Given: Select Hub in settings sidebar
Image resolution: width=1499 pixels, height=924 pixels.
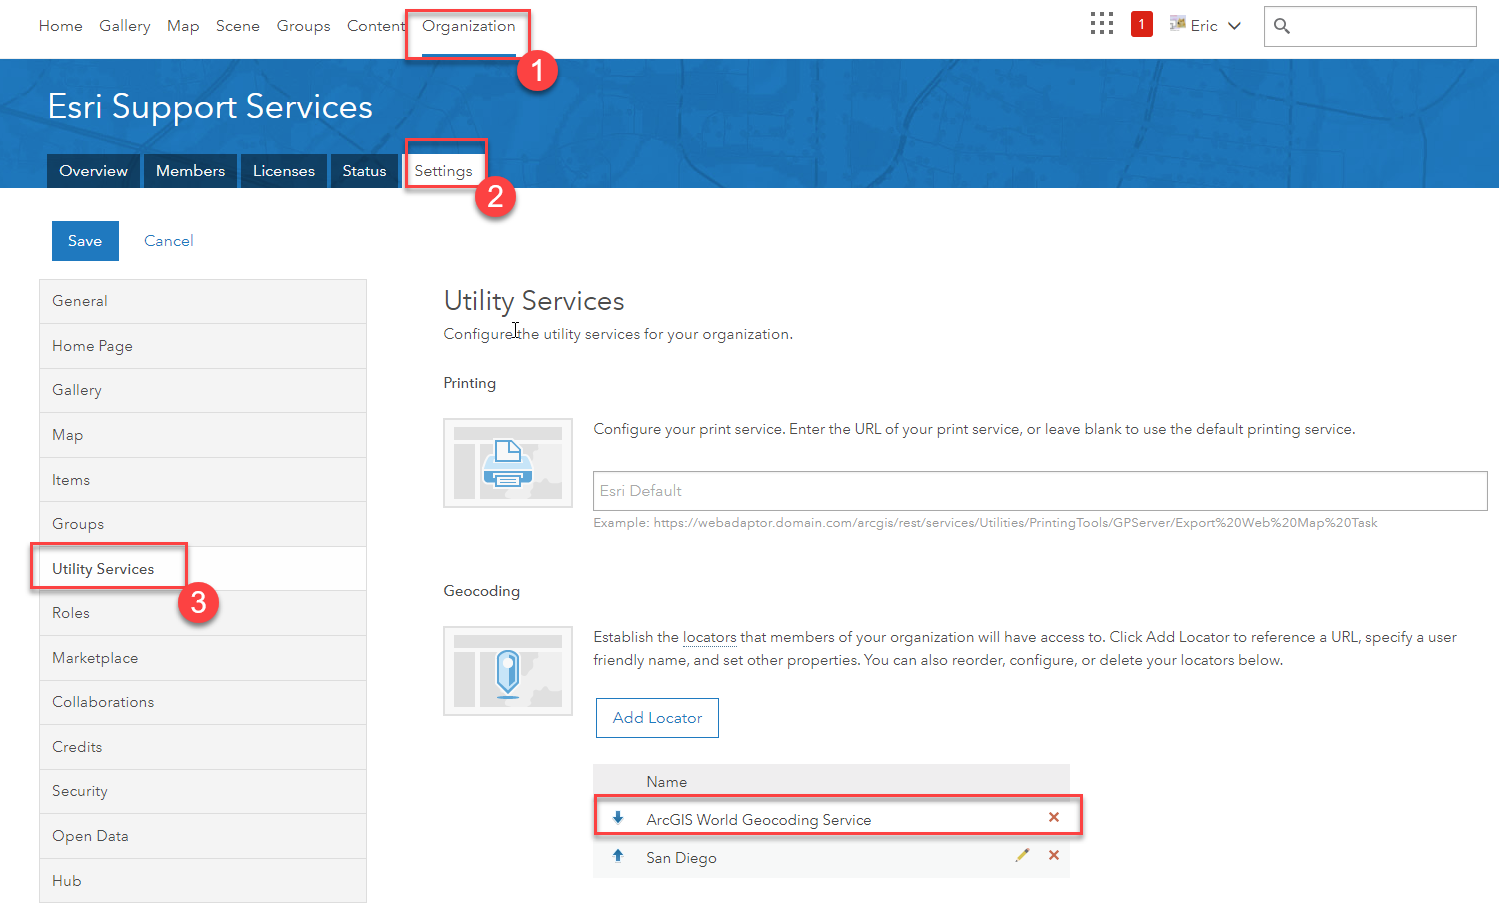Looking at the screenshot, I should pyautogui.click(x=203, y=881).
